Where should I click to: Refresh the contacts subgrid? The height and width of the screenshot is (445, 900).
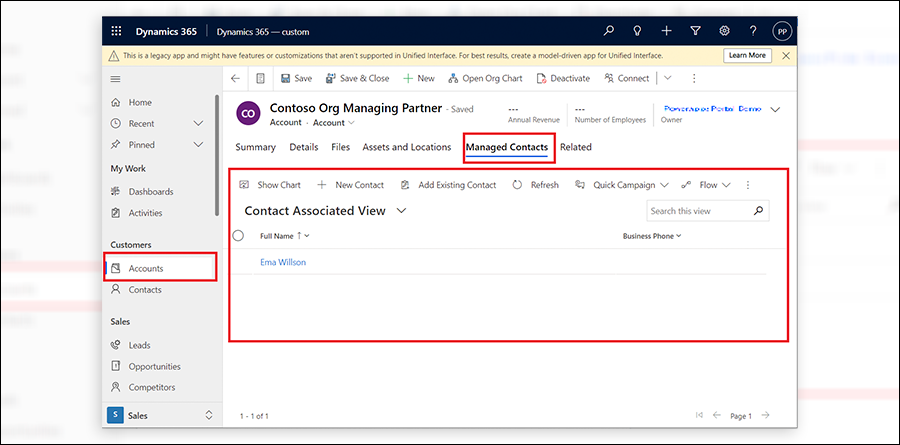pyautogui.click(x=536, y=185)
